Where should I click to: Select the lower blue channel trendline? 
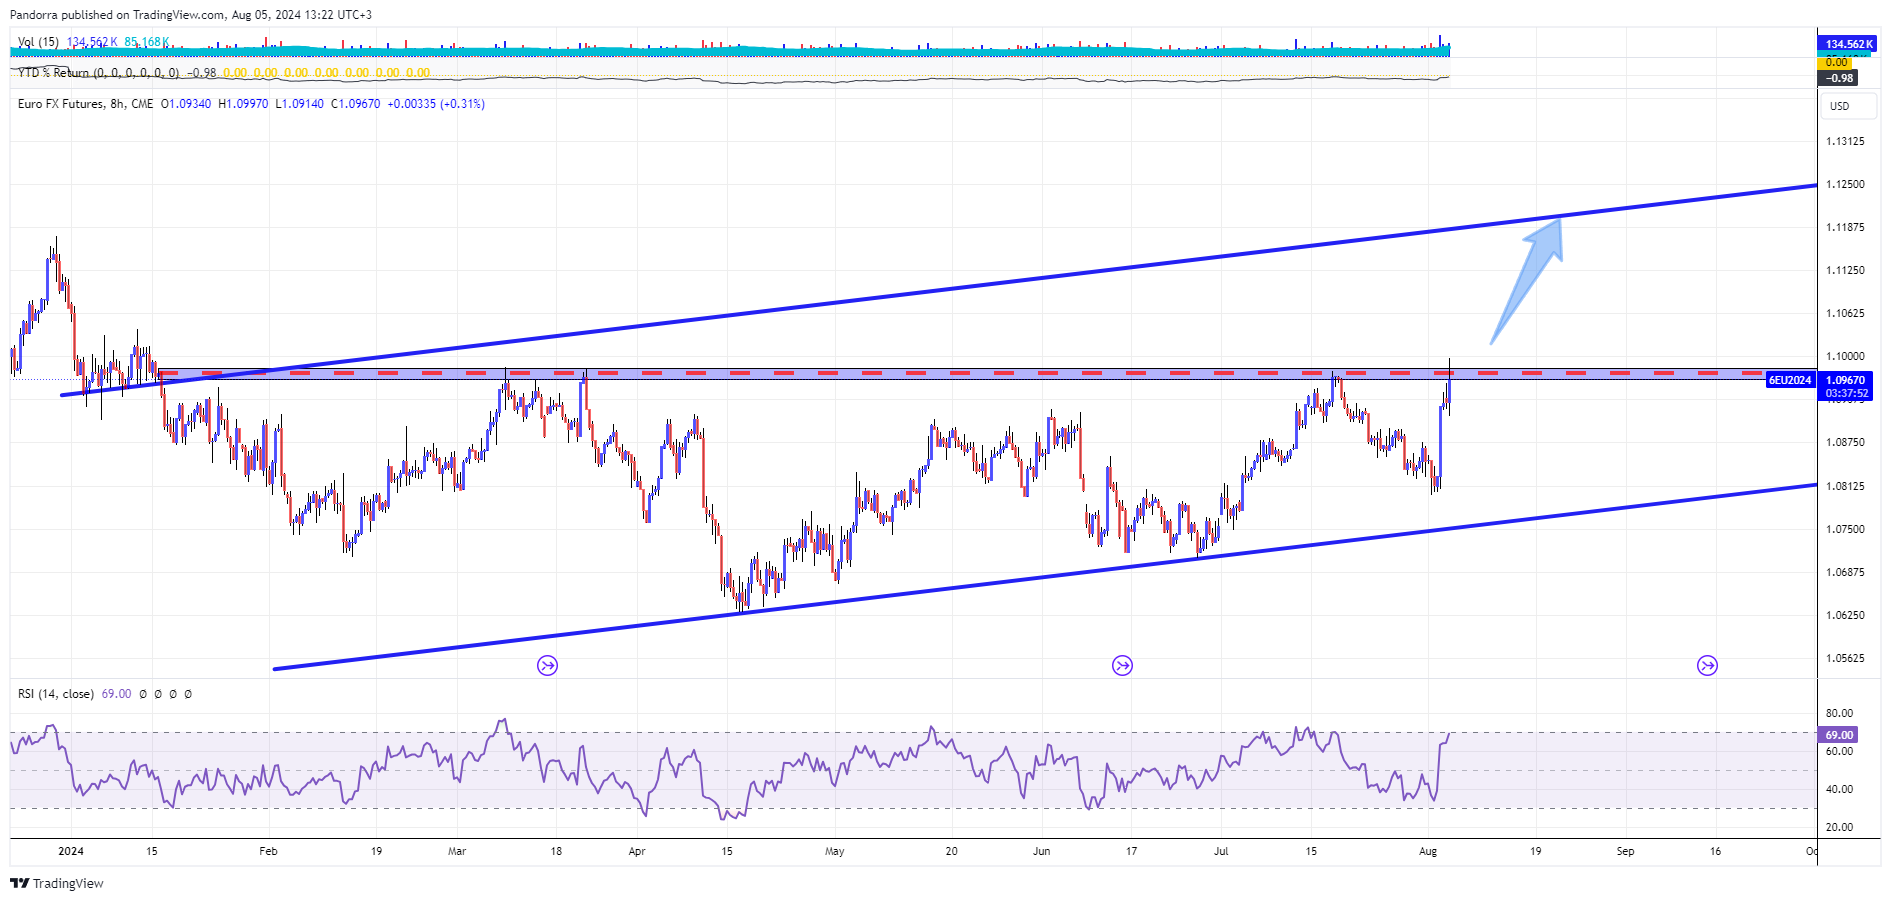click(1045, 577)
